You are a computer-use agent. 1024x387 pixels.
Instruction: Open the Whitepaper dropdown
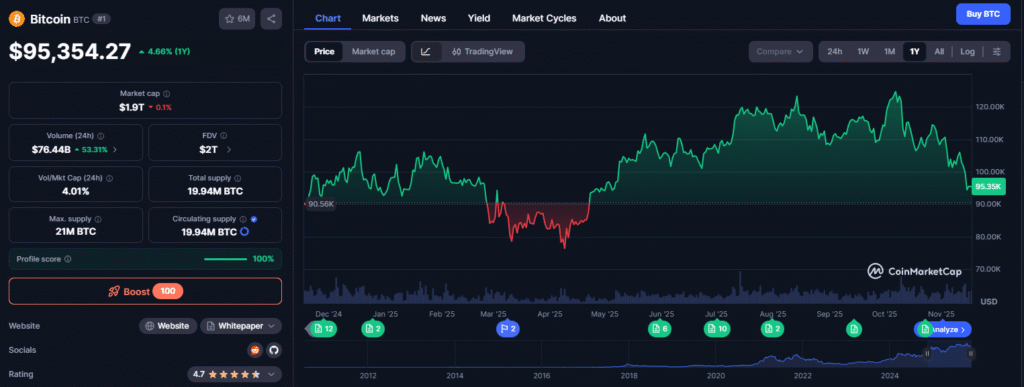(x=241, y=326)
